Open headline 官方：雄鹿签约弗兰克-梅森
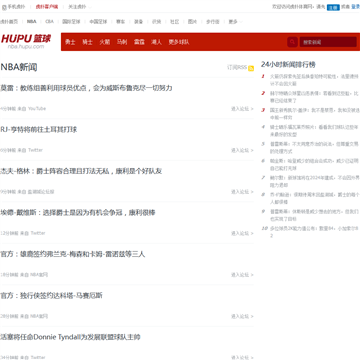 click(x=73, y=254)
